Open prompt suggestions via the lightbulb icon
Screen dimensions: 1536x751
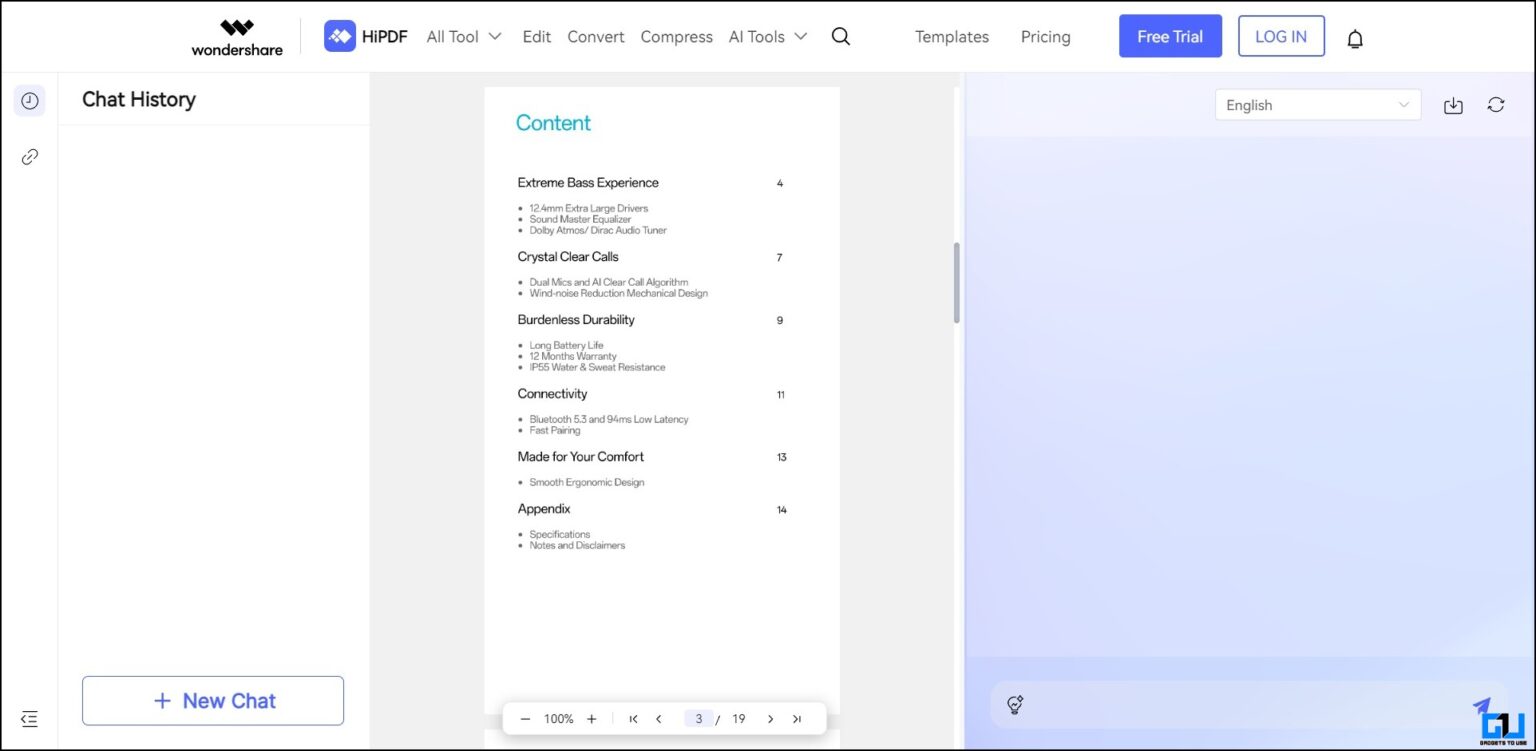tap(1015, 705)
